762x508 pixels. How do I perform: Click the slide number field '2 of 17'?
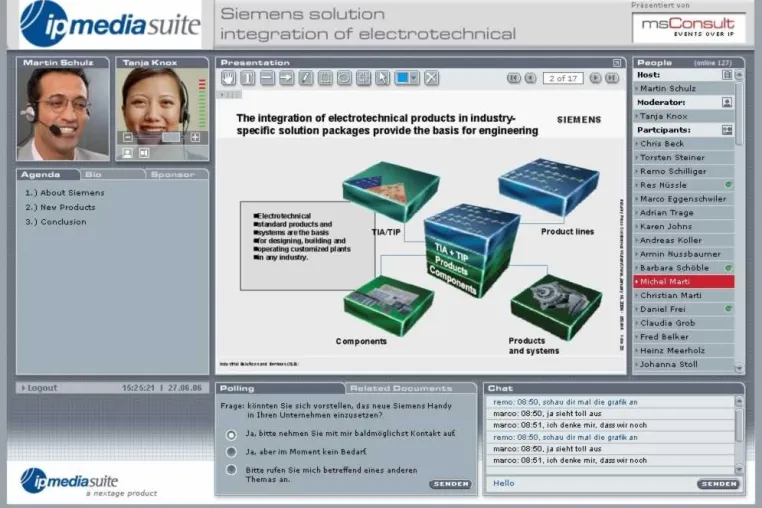tap(563, 78)
